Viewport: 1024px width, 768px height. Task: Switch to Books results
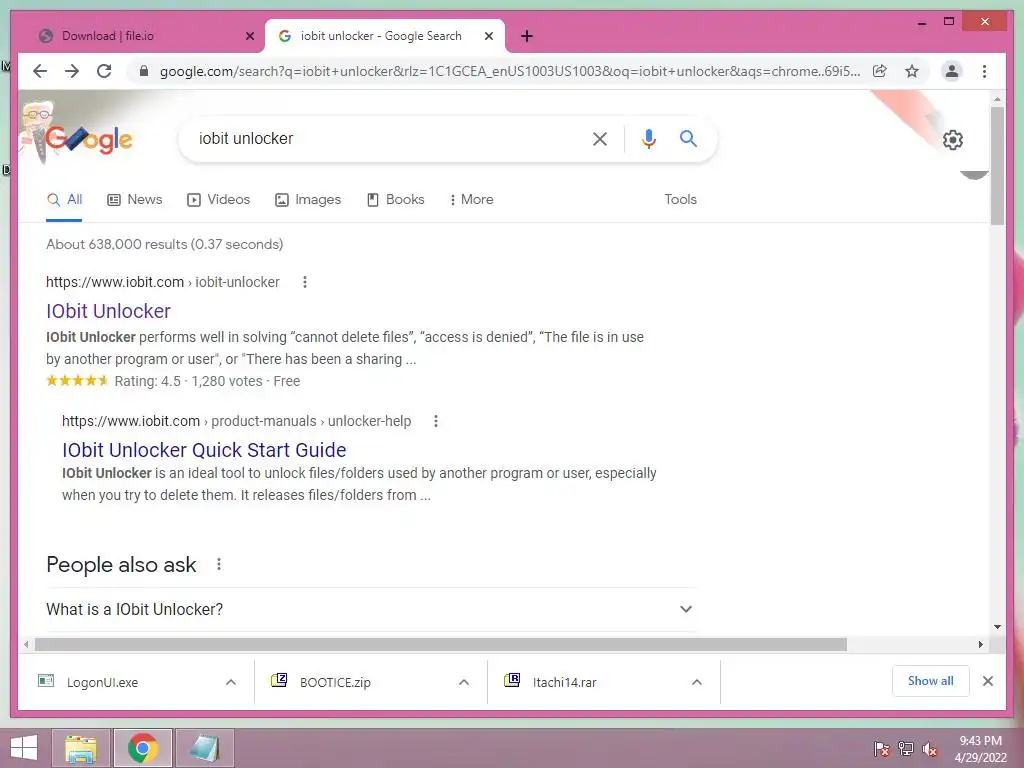point(396,199)
